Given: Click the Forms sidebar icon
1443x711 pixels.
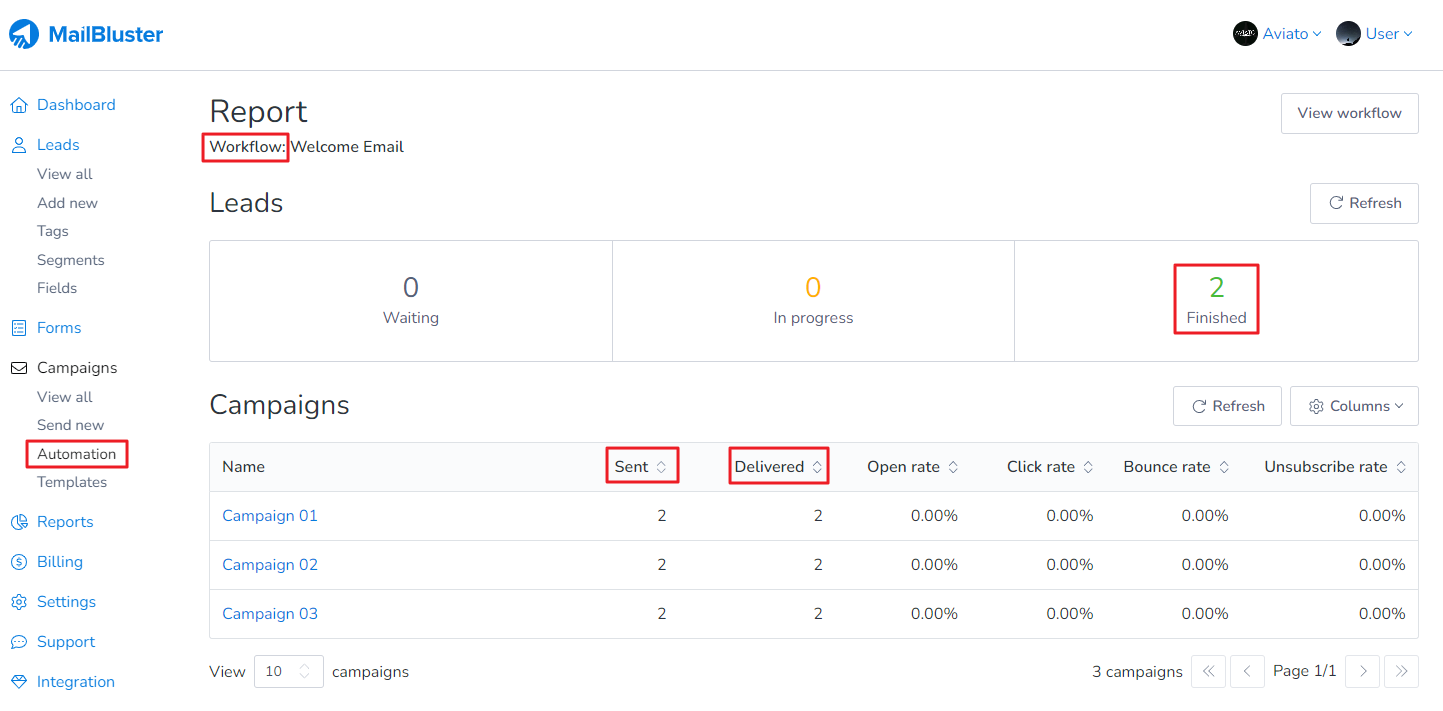Looking at the screenshot, I should (x=19, y=328).
